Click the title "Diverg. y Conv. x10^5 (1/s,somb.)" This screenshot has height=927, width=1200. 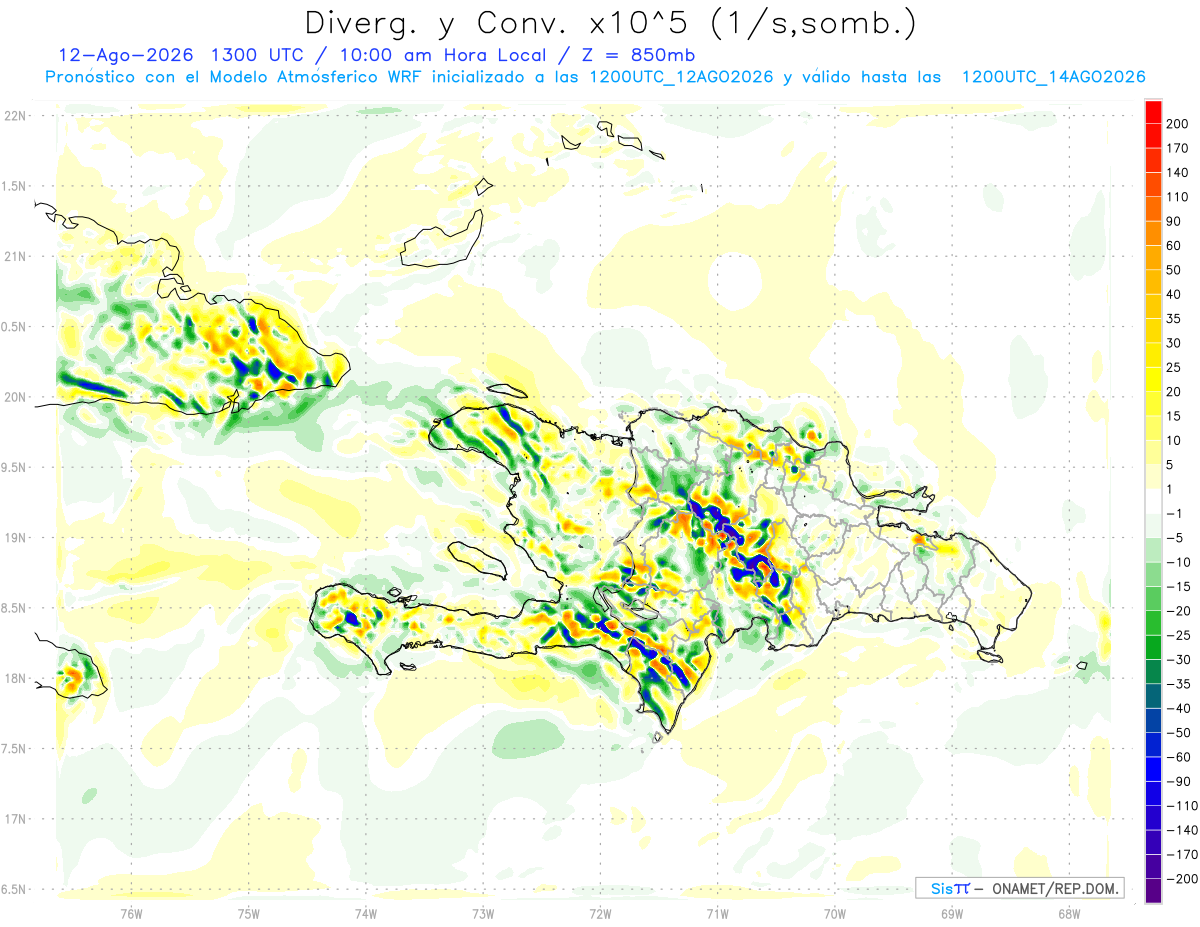[x=610, y=22]
